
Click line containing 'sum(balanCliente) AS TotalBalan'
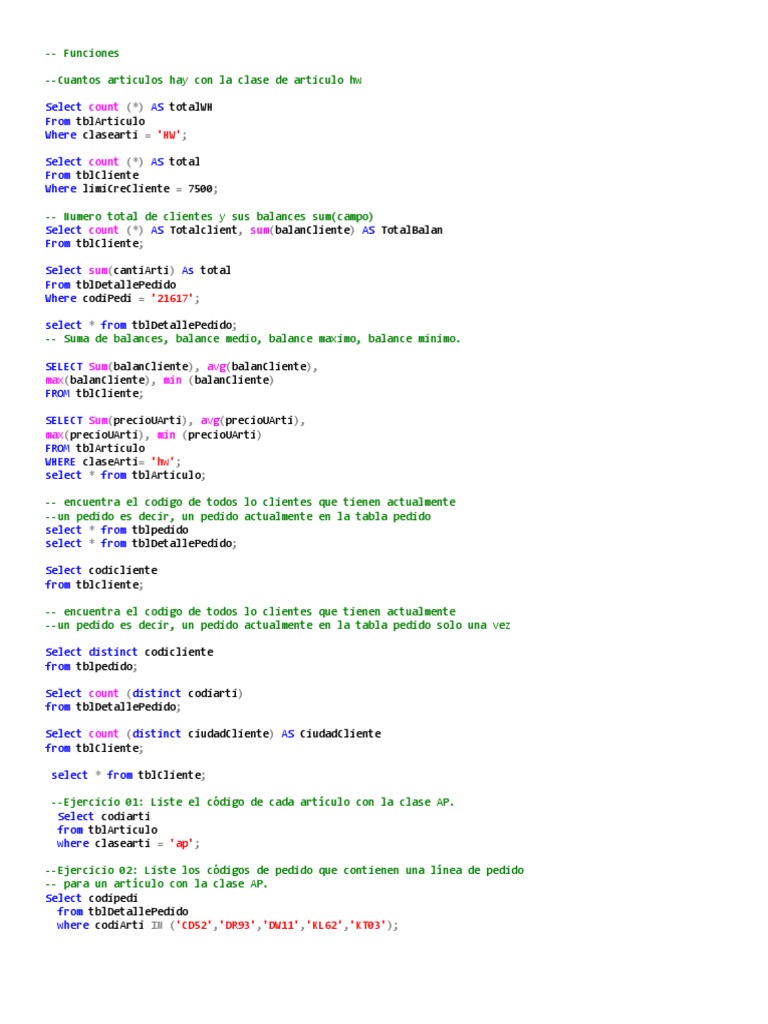tap(244, 230)
